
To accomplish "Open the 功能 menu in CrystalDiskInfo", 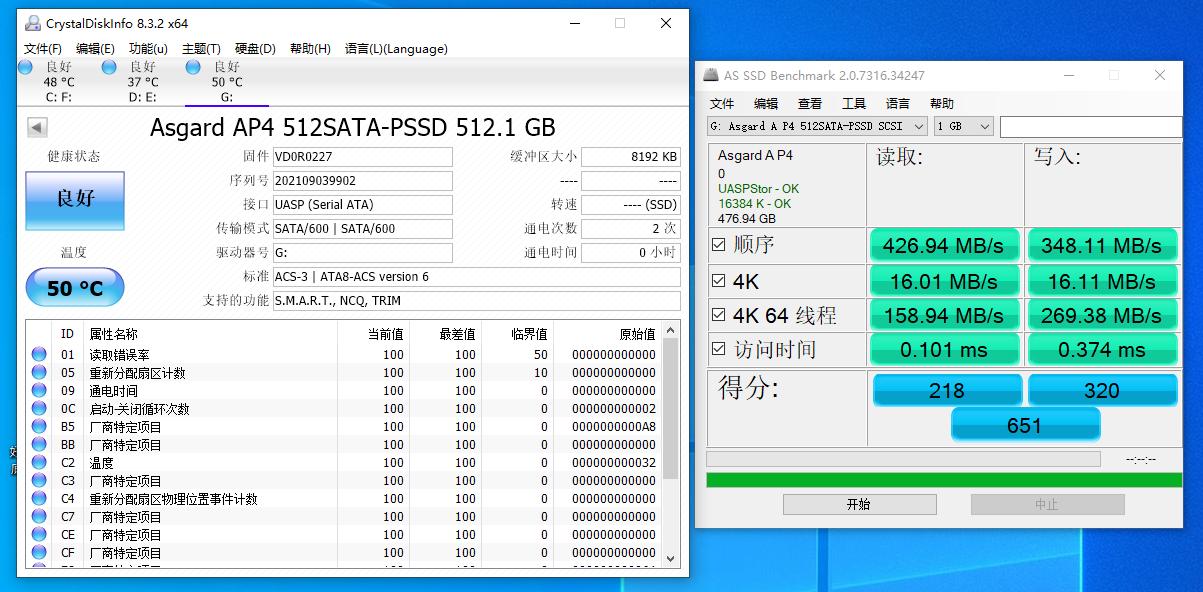I will [147, 48].
